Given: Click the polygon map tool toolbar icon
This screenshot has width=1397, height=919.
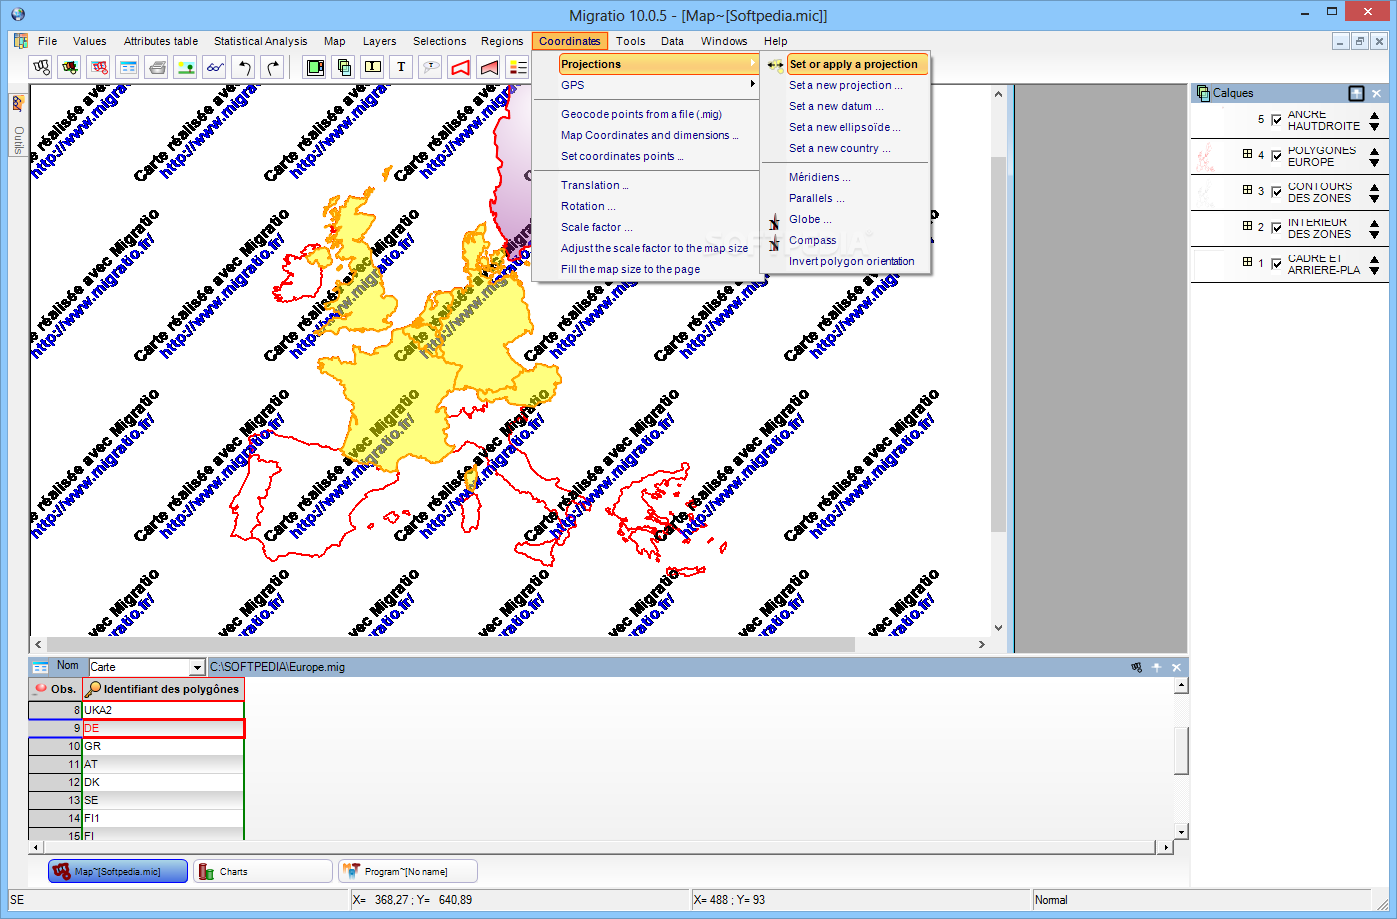Looking at the screenshot, I should (x=41, y=67).
